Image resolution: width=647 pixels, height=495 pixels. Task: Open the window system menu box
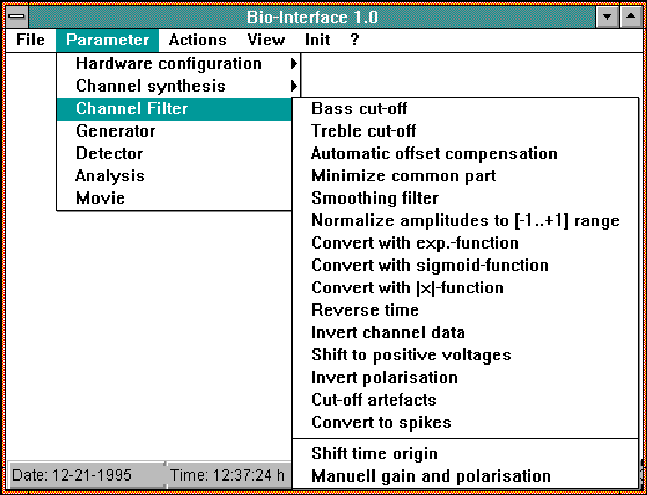pyautogui.click(x=17, y=16)
